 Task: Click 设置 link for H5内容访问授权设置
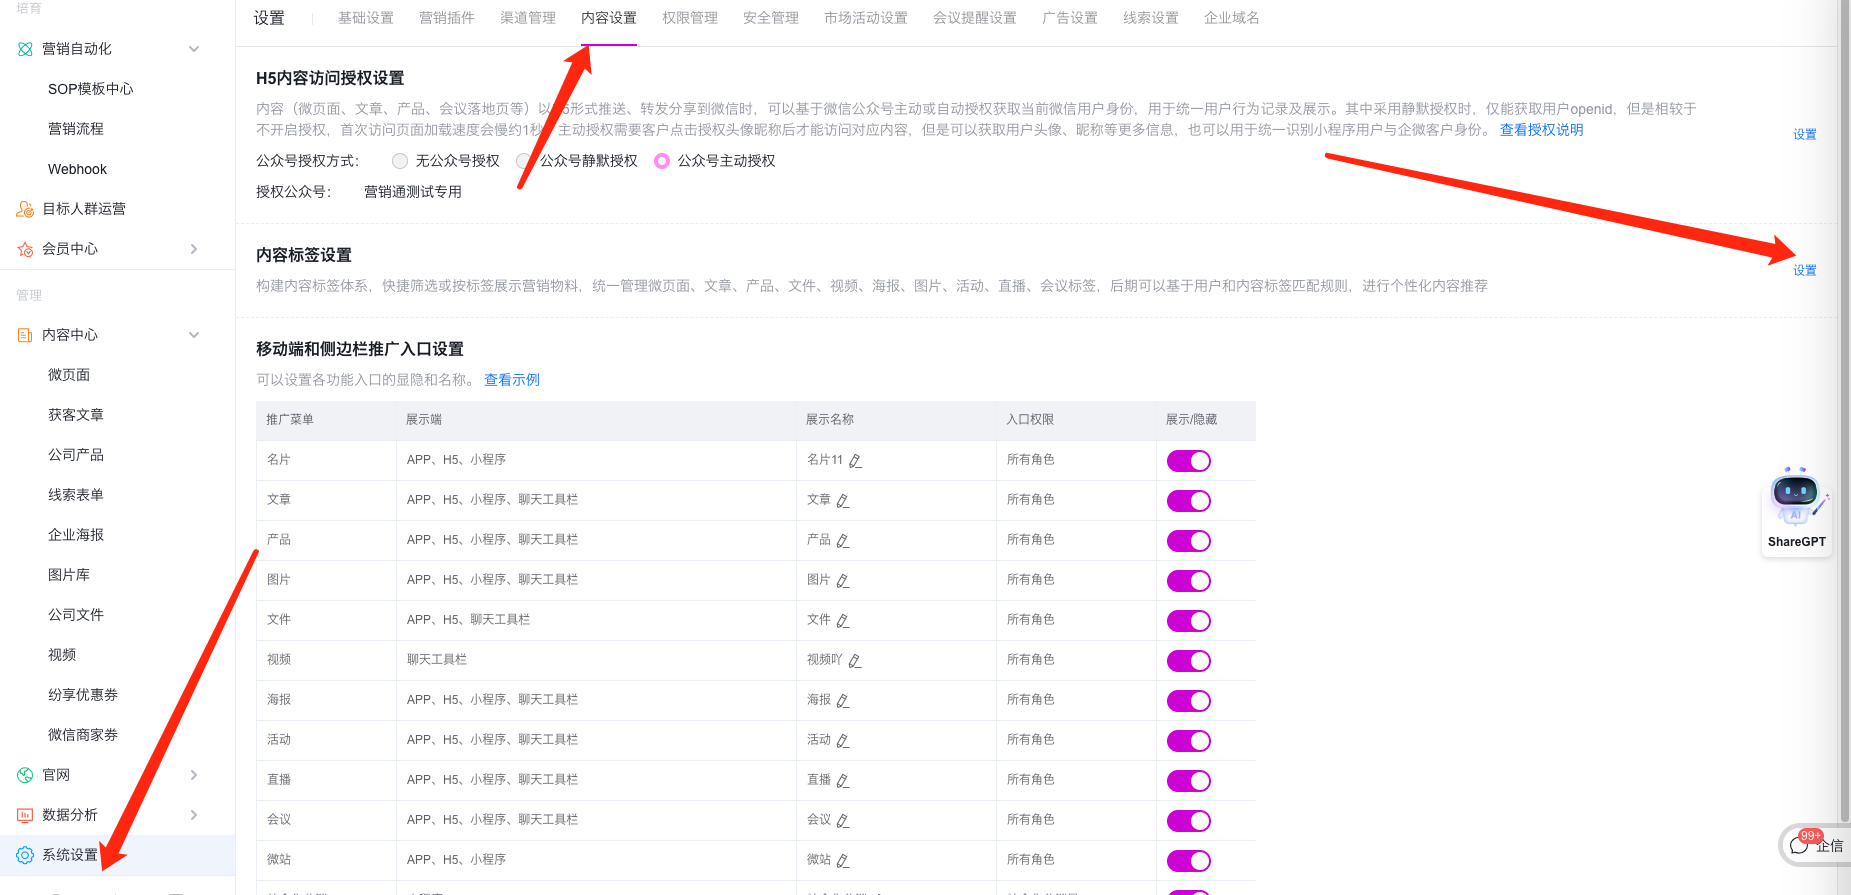pyautogui.click(x=1805, y=134)
